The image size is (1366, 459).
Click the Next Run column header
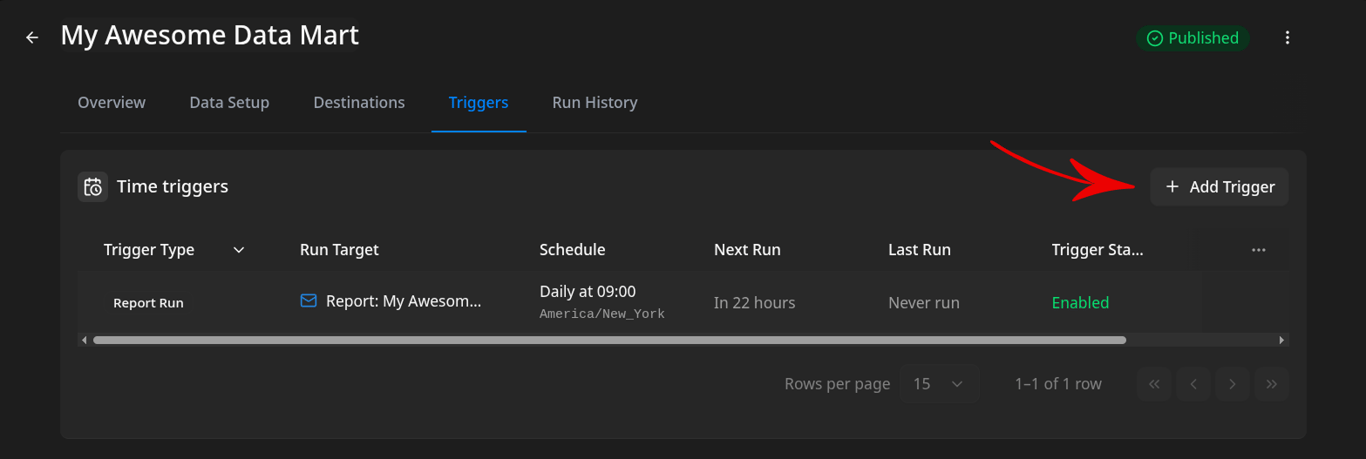pos(747,250)
